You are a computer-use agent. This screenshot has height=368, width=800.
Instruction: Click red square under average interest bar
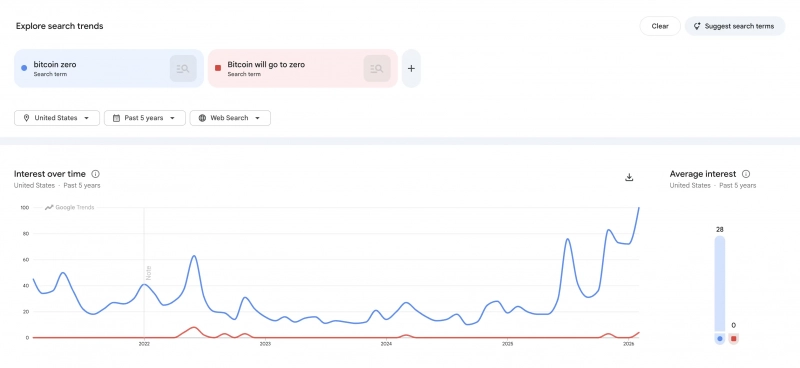click(x=734, y=338)
